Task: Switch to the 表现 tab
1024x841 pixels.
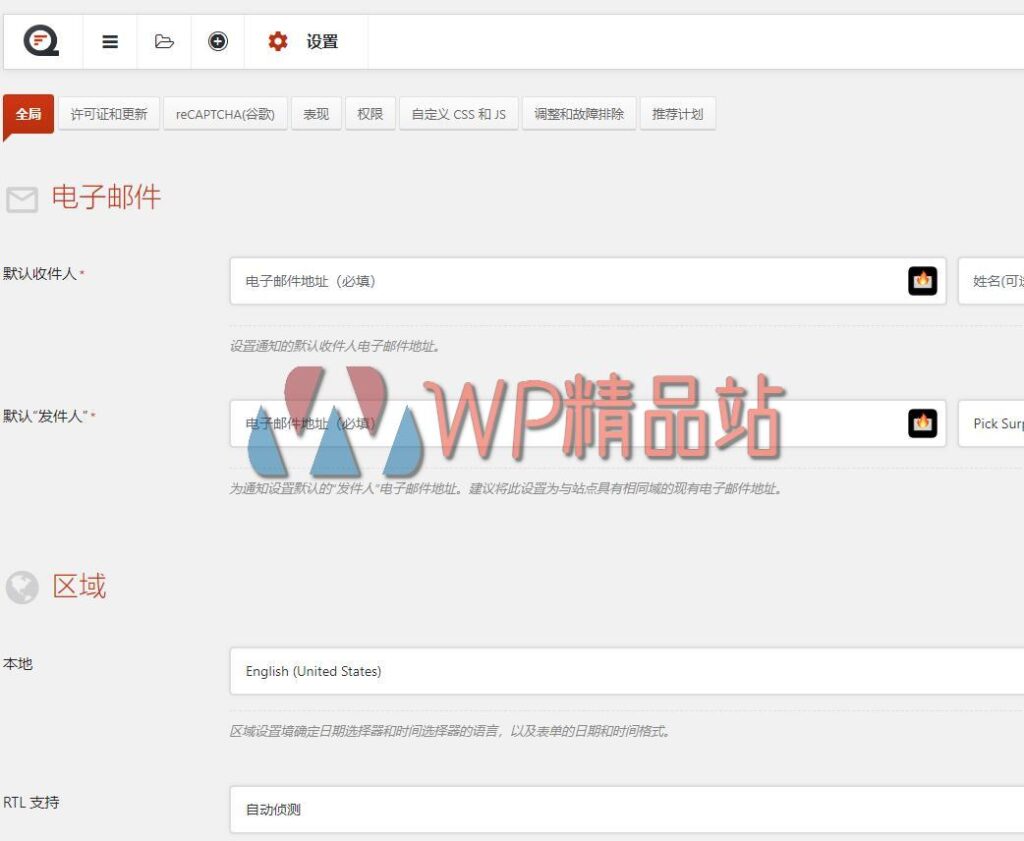Action: 316,113
